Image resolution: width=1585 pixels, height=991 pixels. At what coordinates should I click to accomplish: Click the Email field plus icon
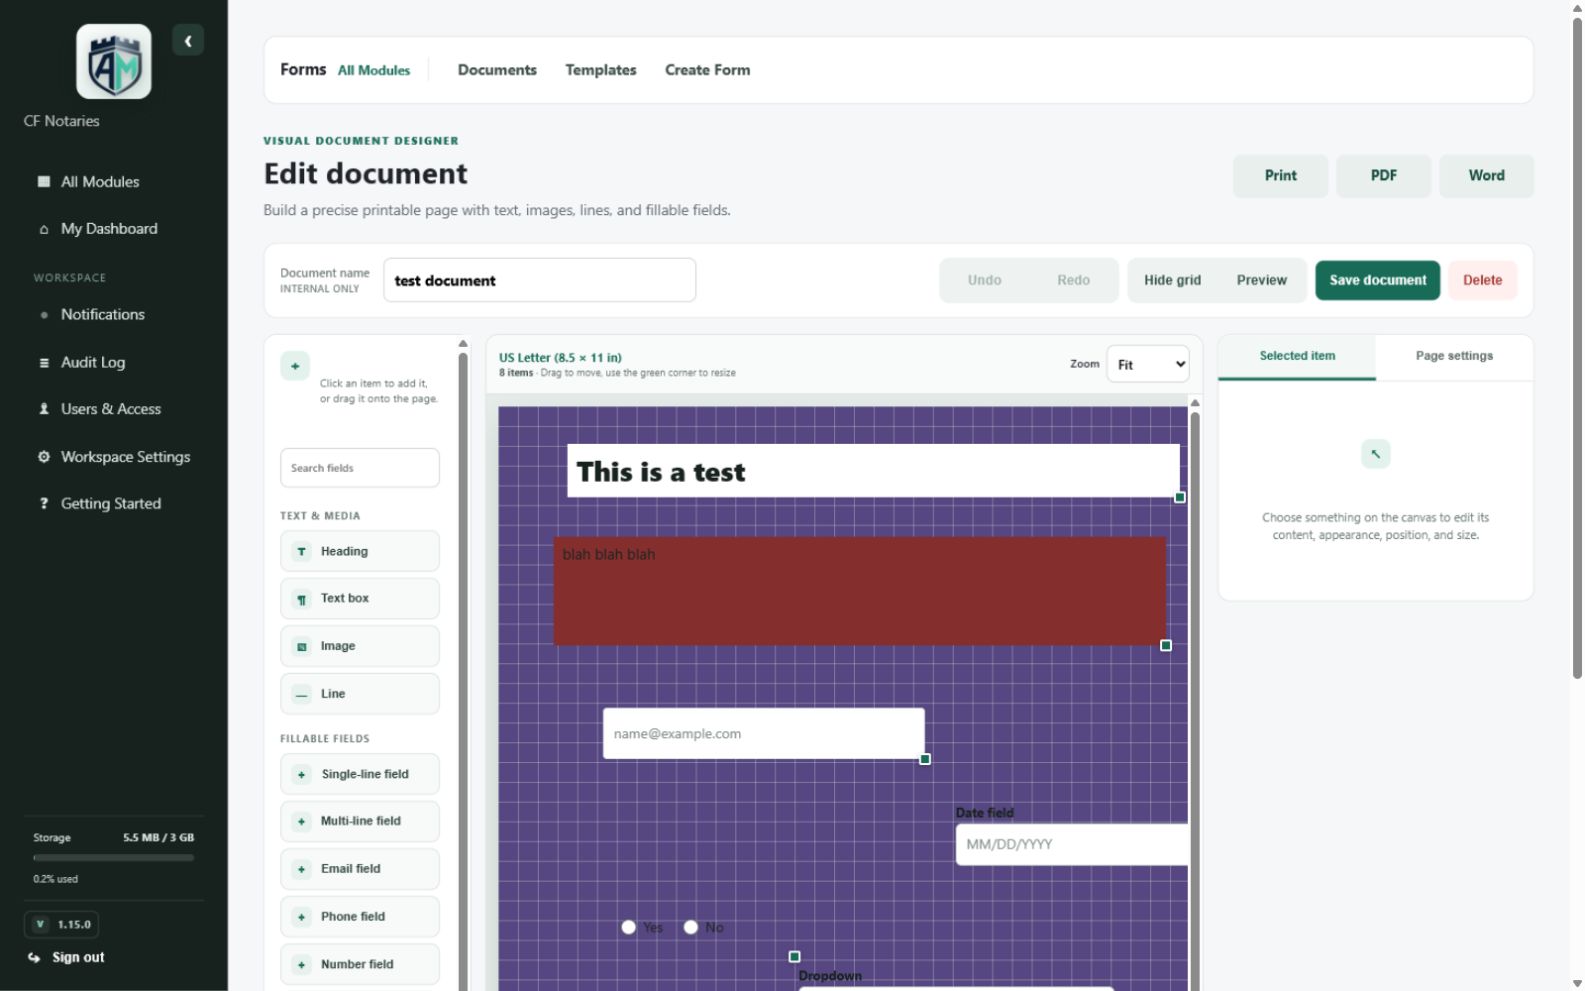coord(301,870)
